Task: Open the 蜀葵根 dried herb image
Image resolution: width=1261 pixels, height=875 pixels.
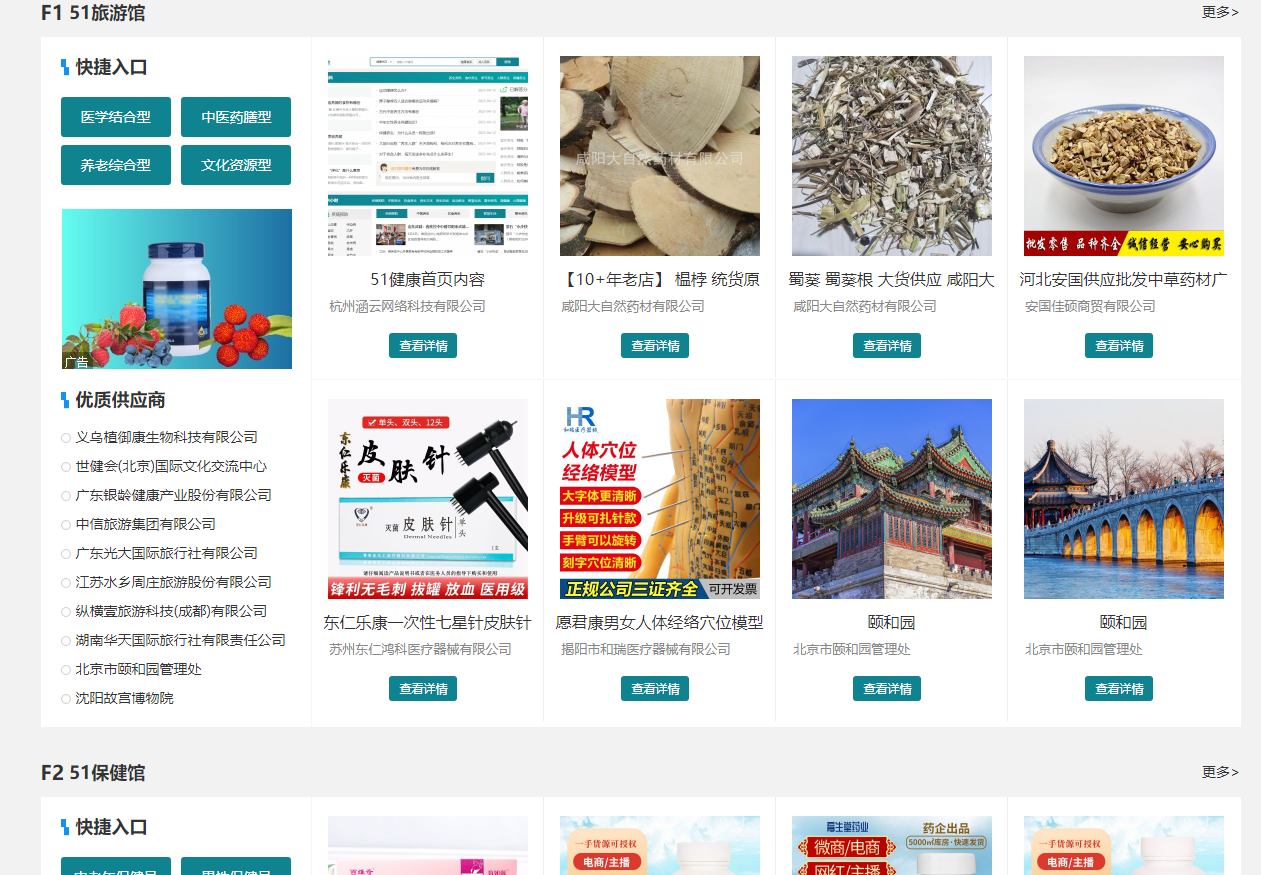Action: (x=892, y=156)
